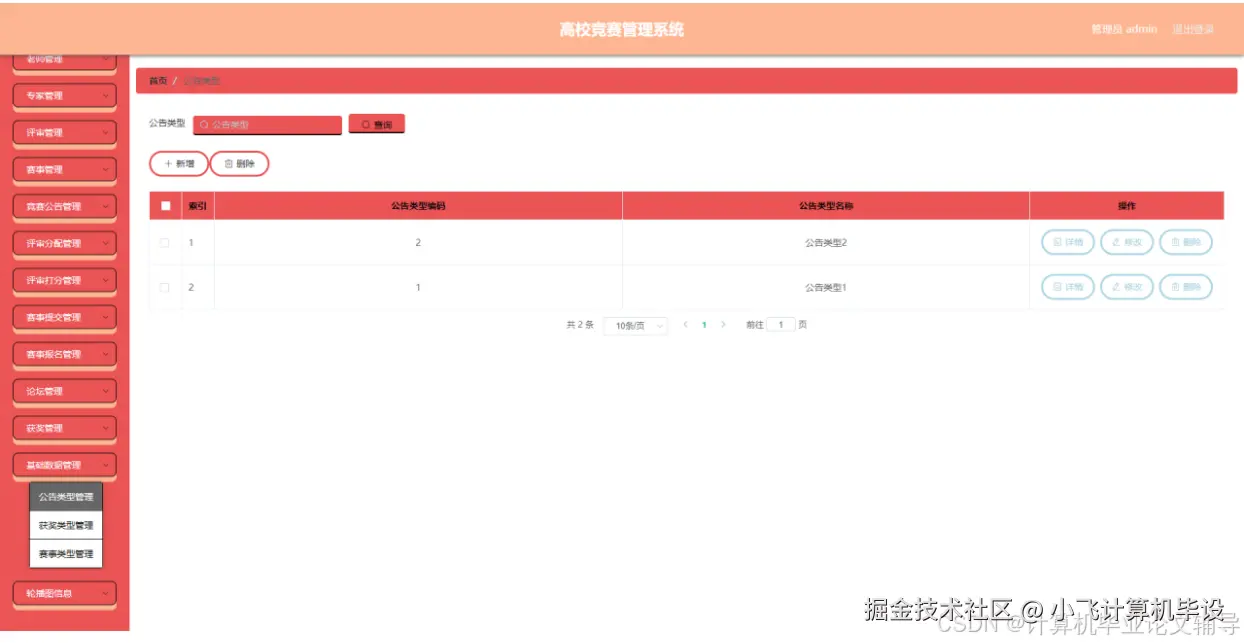Open the 赛事类型管理 submenu item
The image size is (1244, 643).
click(x=66, y=554)
